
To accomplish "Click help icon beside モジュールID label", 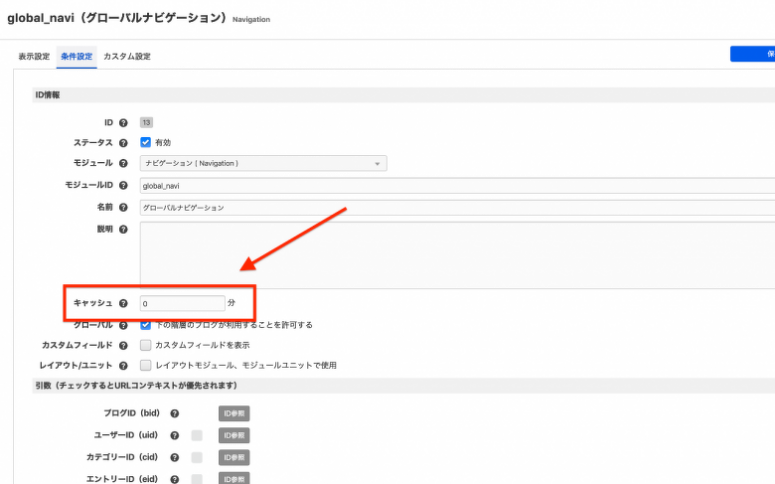I will coord(124,185).
